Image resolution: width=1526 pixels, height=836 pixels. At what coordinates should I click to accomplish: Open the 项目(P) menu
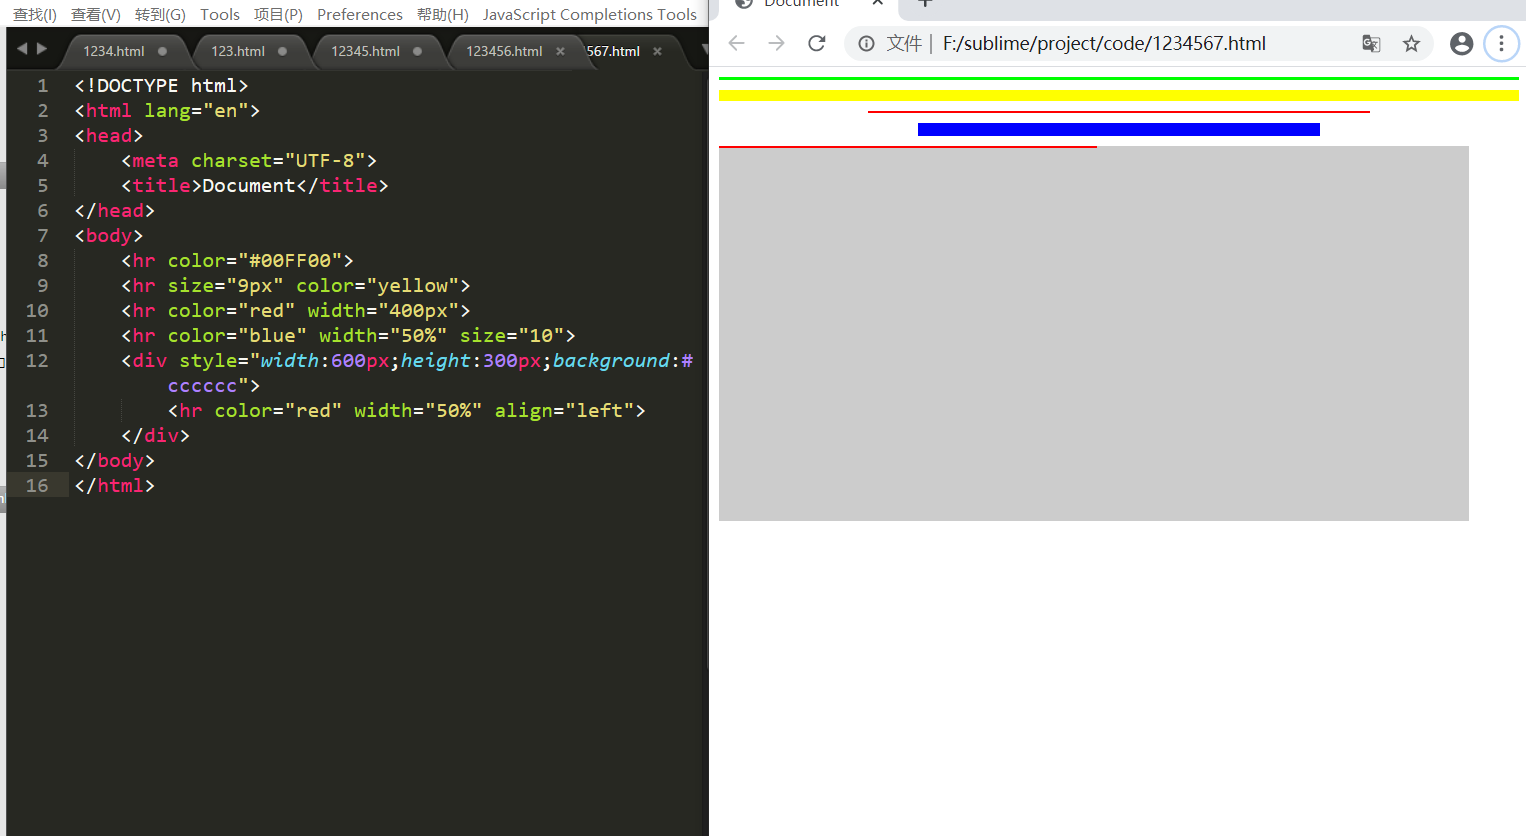[x=278, y=14]
